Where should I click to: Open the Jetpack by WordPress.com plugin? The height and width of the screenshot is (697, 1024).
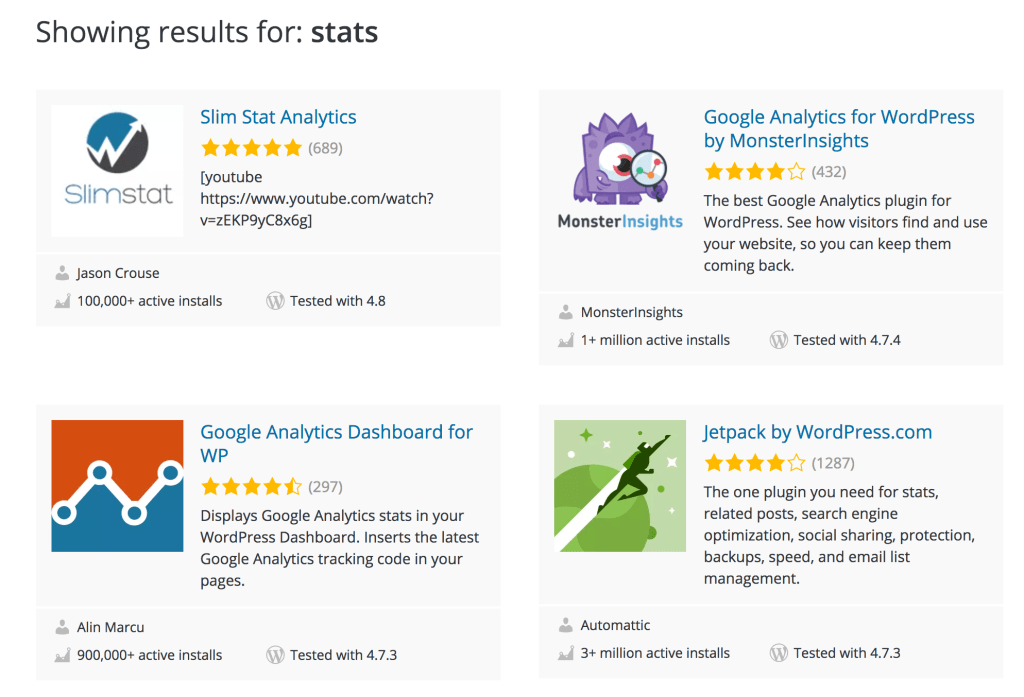(817, 431)
